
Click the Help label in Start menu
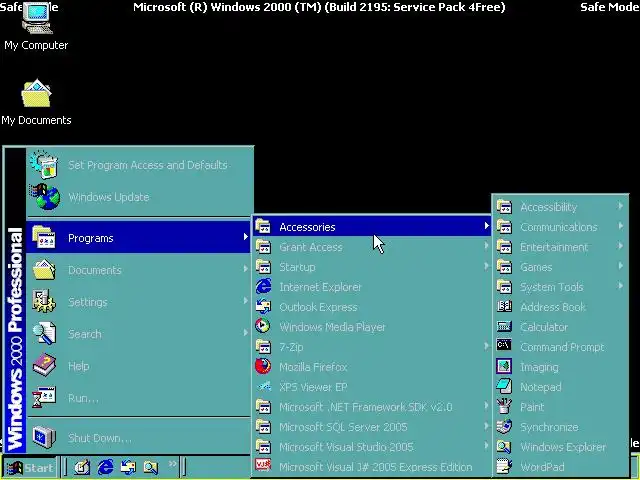tap(78, 366)
